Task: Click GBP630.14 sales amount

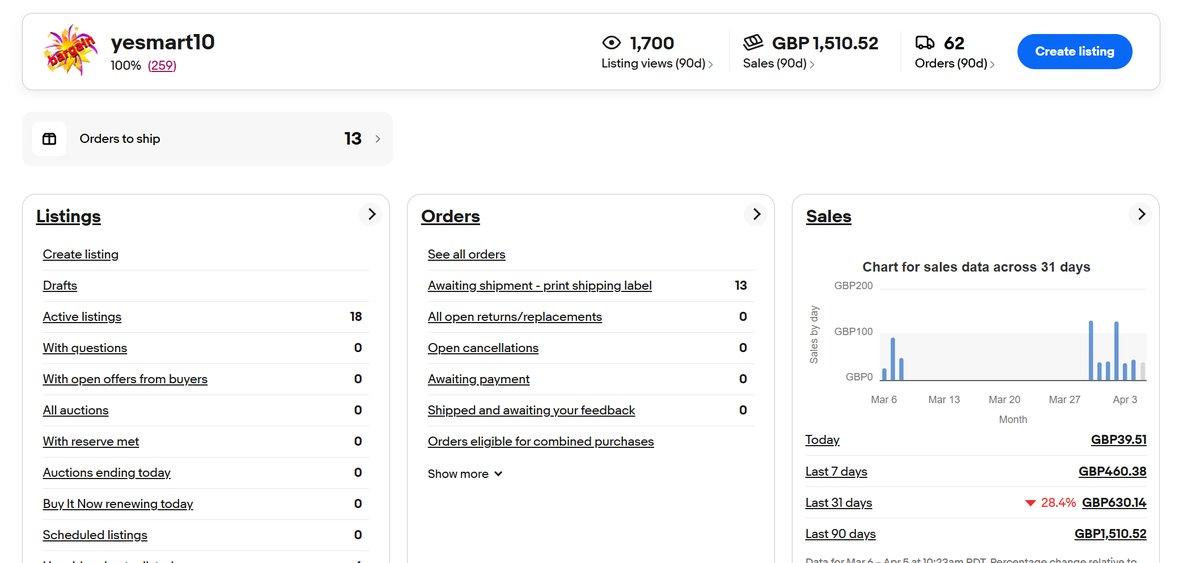Action: click(1114, 502)
